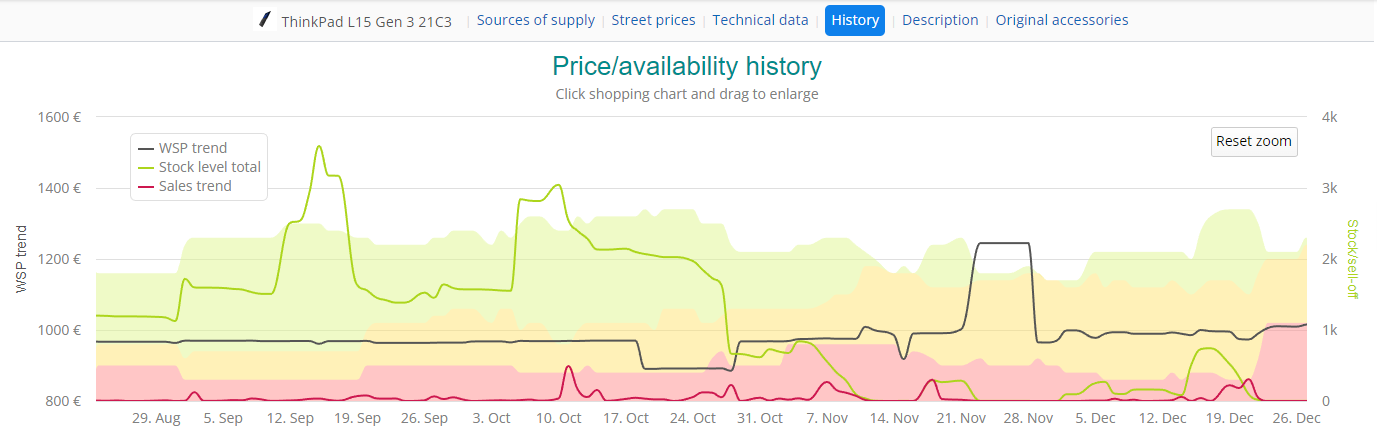The height and width of the screenshot is (442, 1377).
Task: Toggle the WSP trend legend series
Action: pos(192,148)
